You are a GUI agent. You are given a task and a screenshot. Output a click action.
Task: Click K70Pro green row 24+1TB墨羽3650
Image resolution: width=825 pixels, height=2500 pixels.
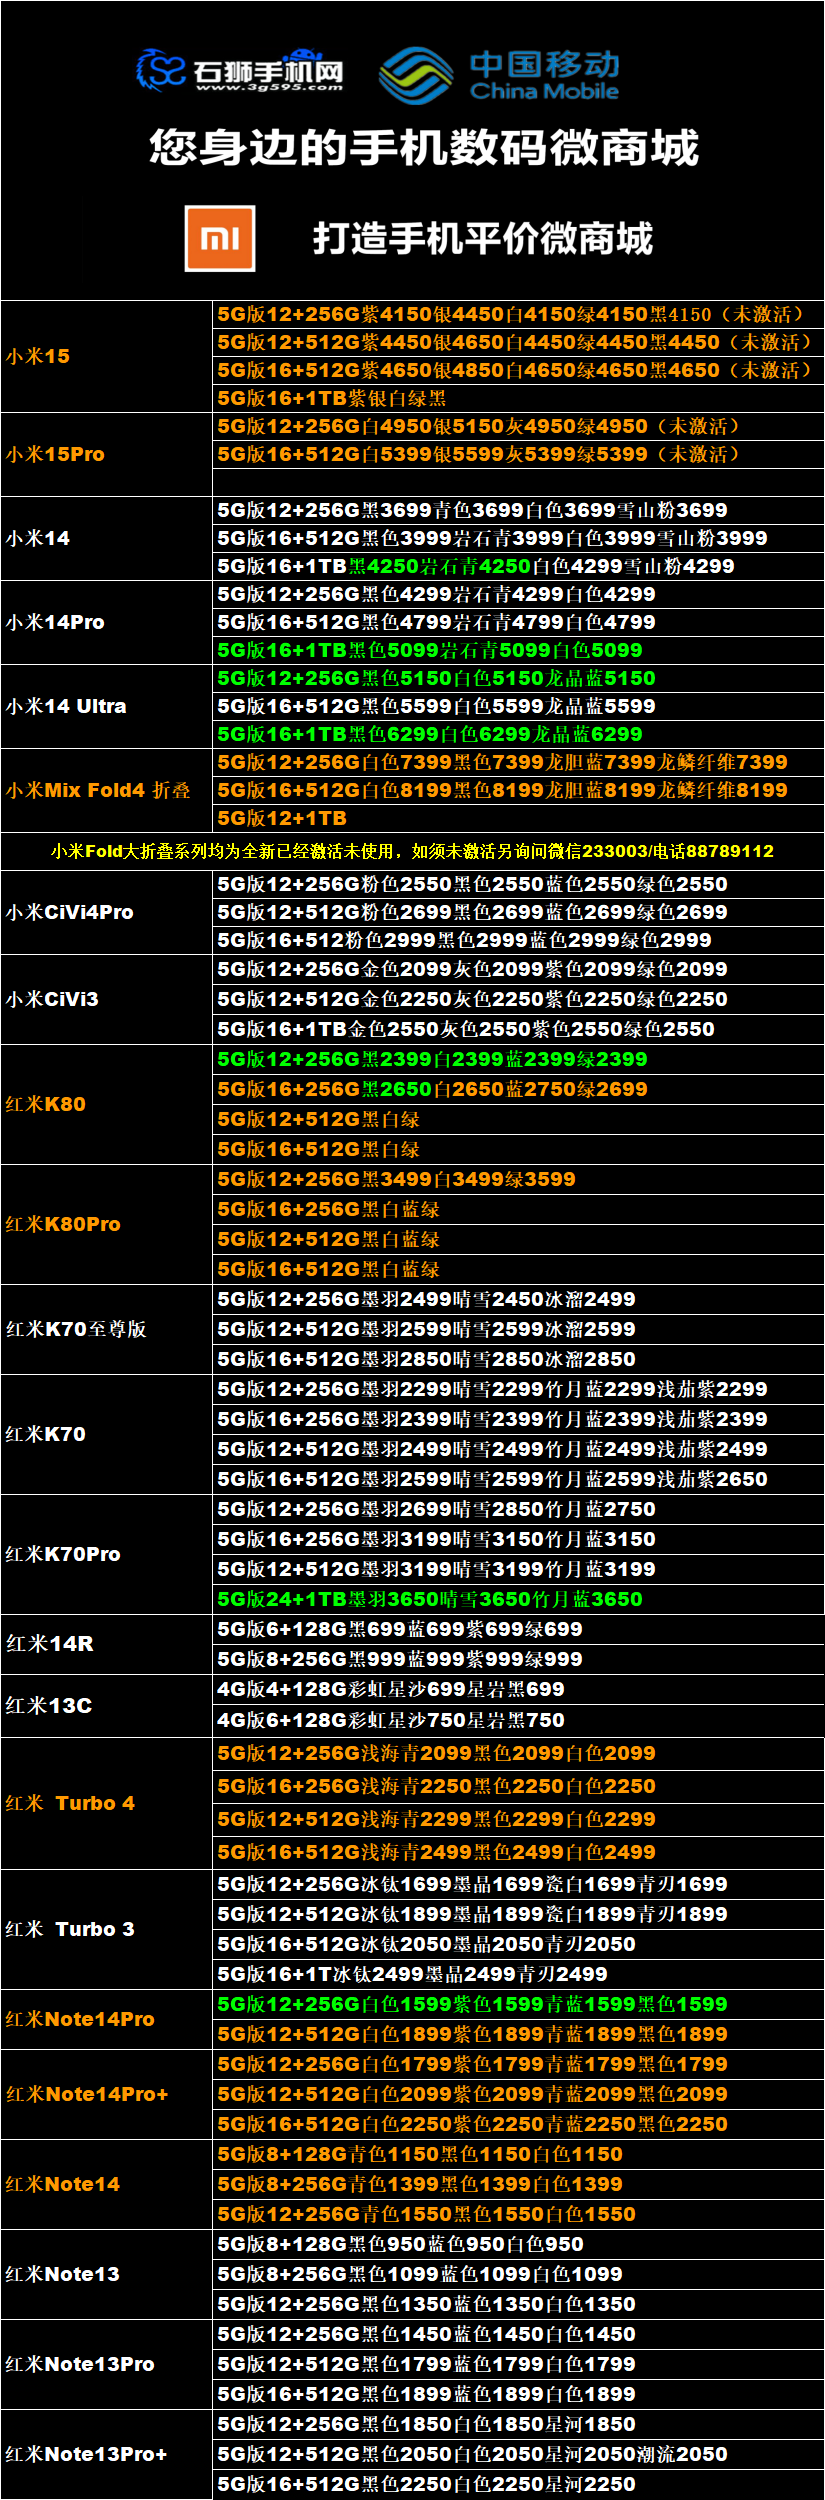point(518,1599)
